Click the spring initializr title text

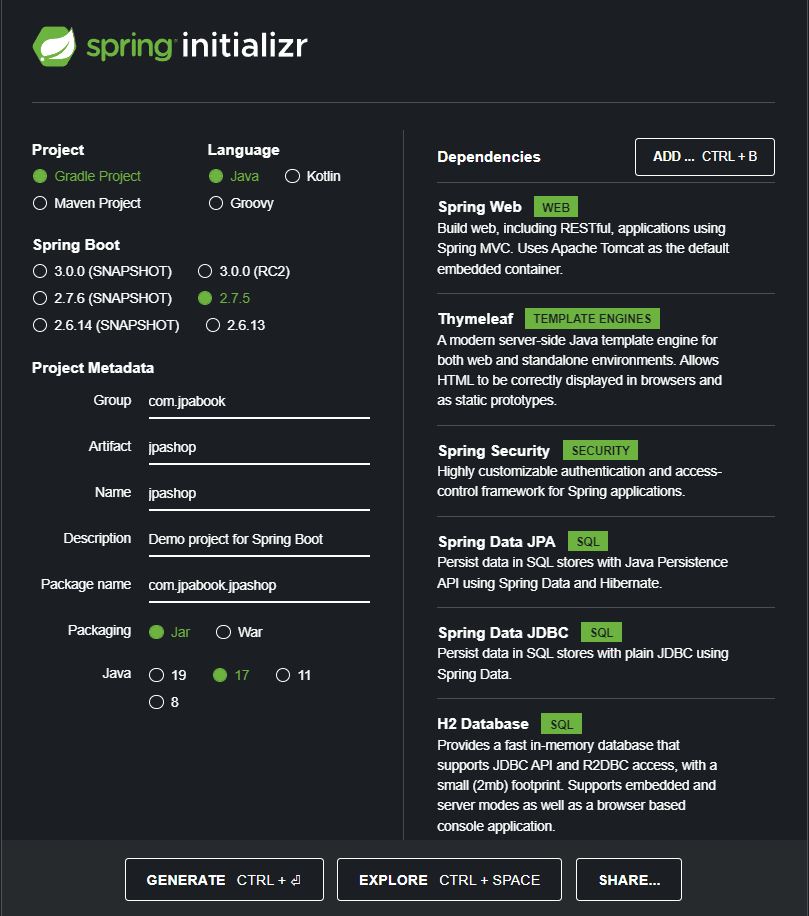(197, 46)
